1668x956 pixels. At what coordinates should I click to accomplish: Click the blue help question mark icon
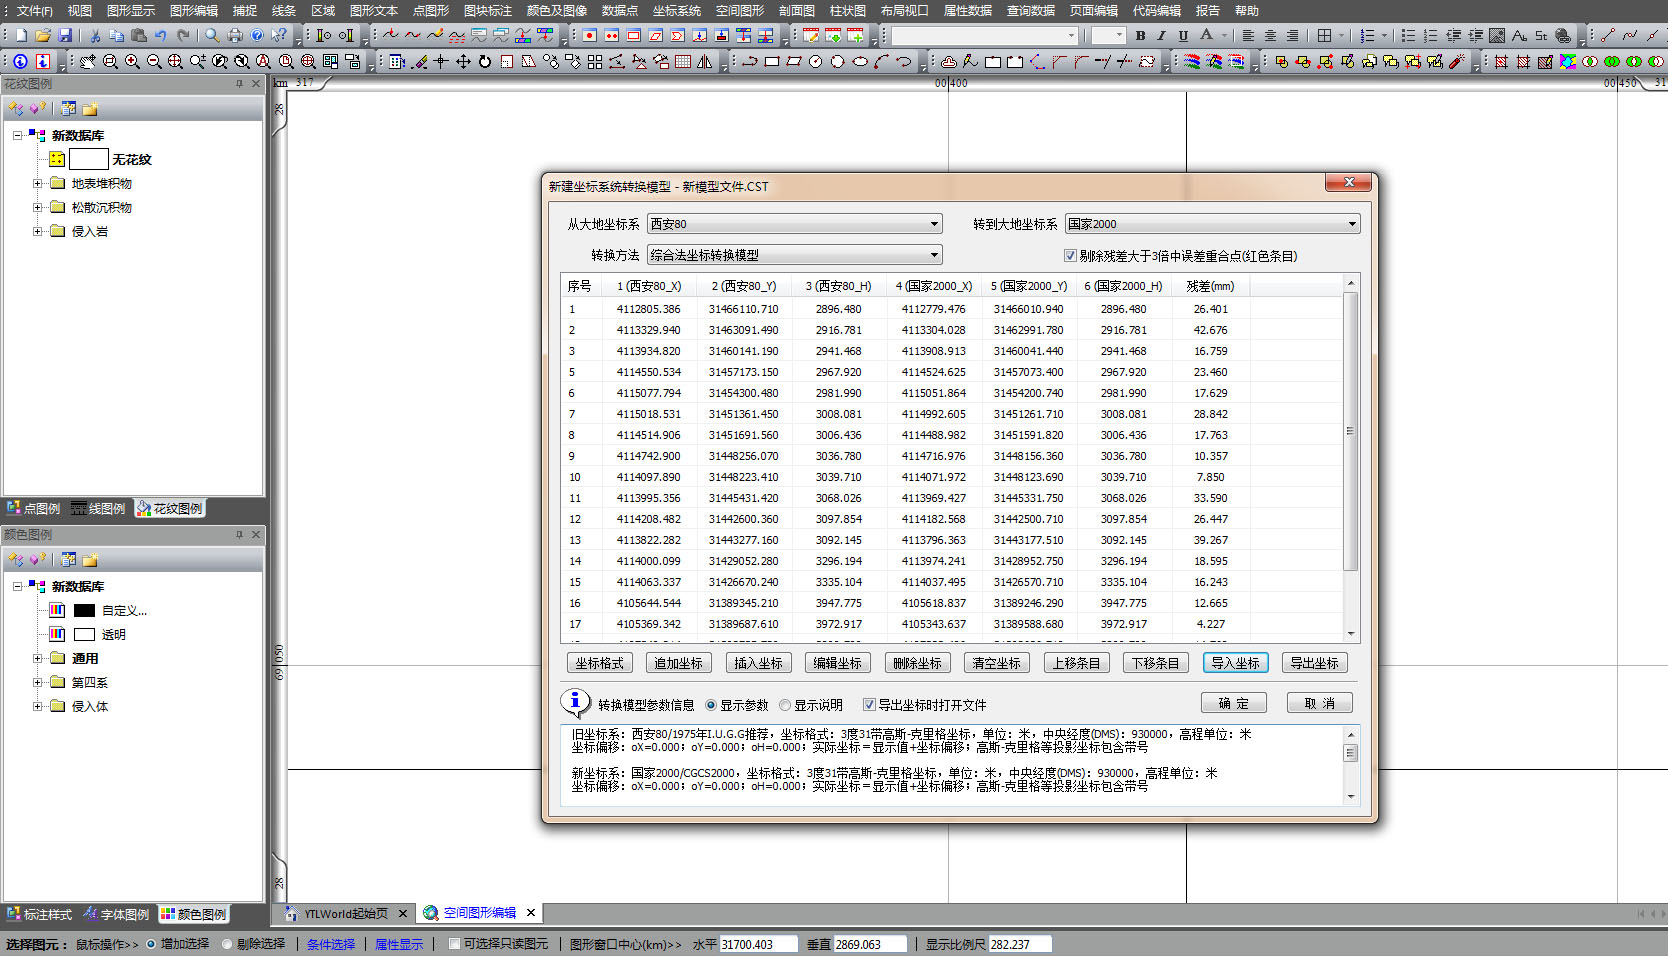coord(257,35)
